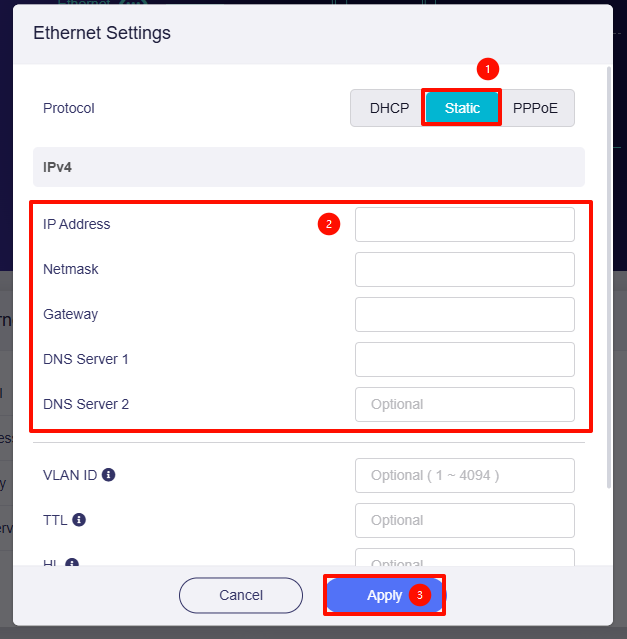Image resolution: width=627 pixels, height=639 pixels.
Task: Focus the Netmask text box
Action: [x=464, y=270]
